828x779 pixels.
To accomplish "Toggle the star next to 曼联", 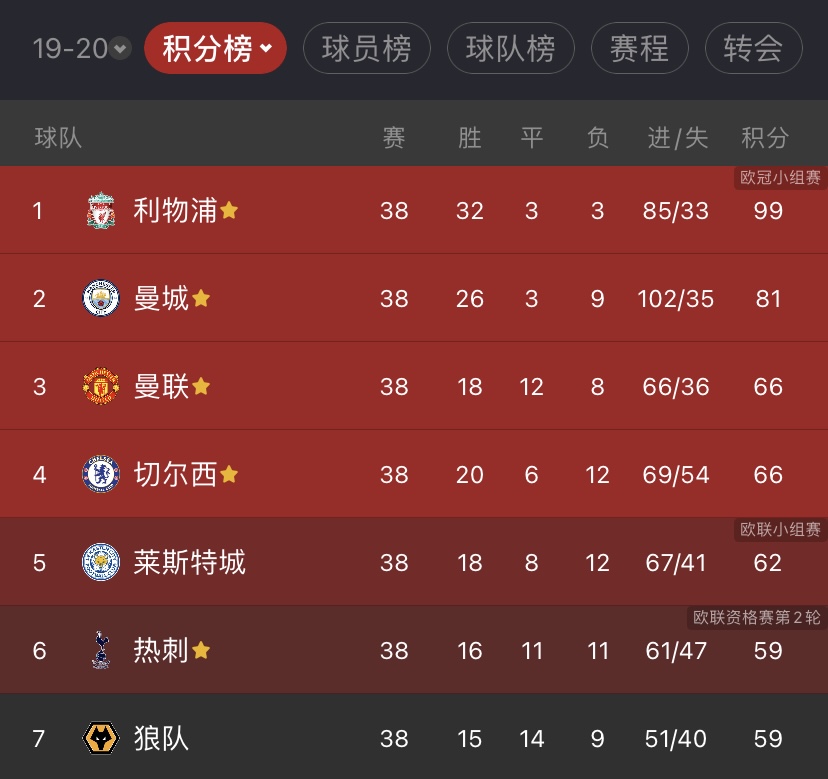I will click(201, 386).
